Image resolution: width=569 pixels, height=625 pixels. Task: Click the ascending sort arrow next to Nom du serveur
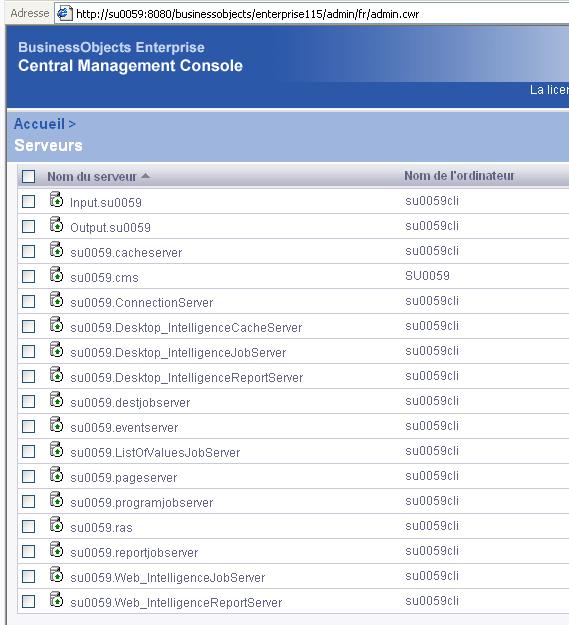(x=145, y=176)
